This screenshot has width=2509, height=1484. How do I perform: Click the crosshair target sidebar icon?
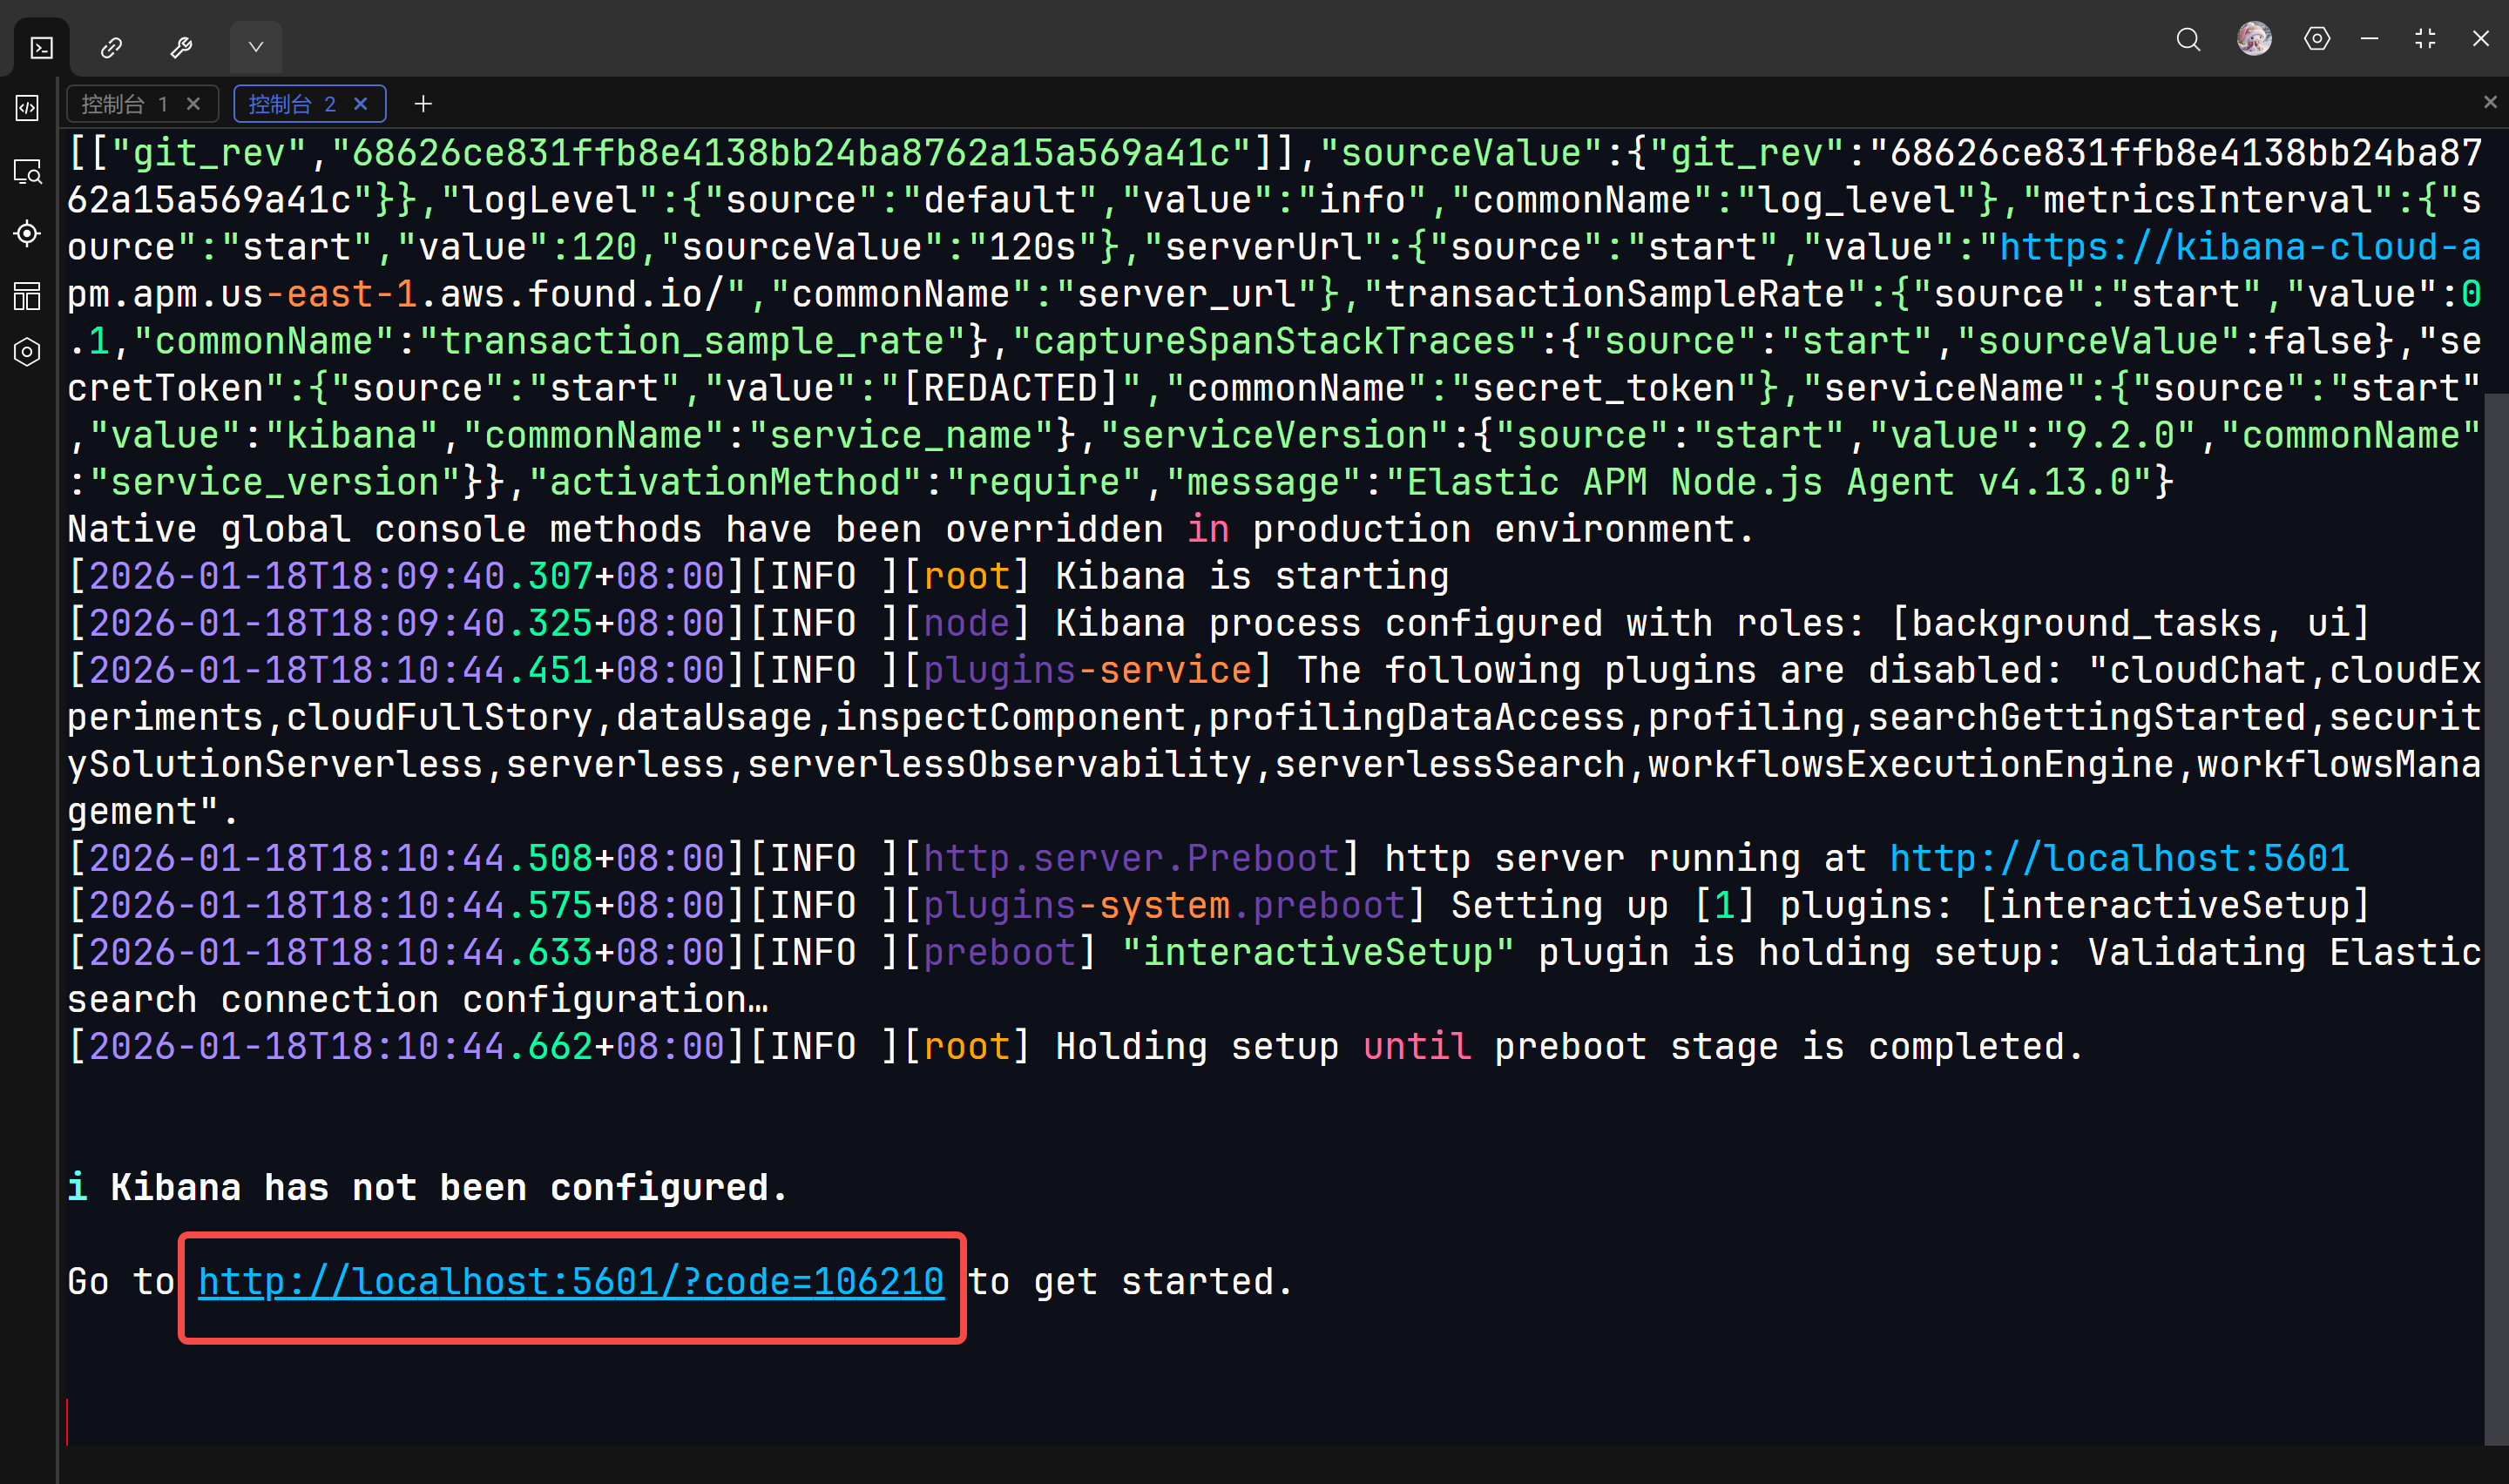(27, 233)
